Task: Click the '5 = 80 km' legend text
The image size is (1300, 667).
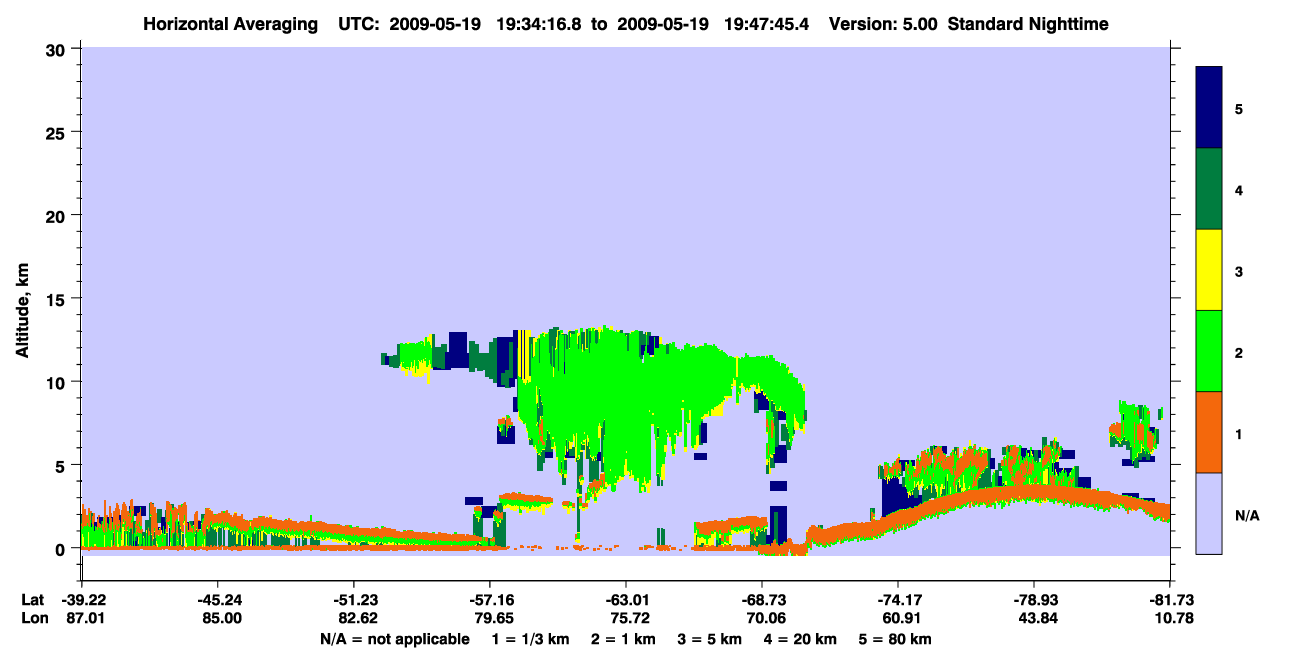Action: pyautogui.click(x=895, y=639)
